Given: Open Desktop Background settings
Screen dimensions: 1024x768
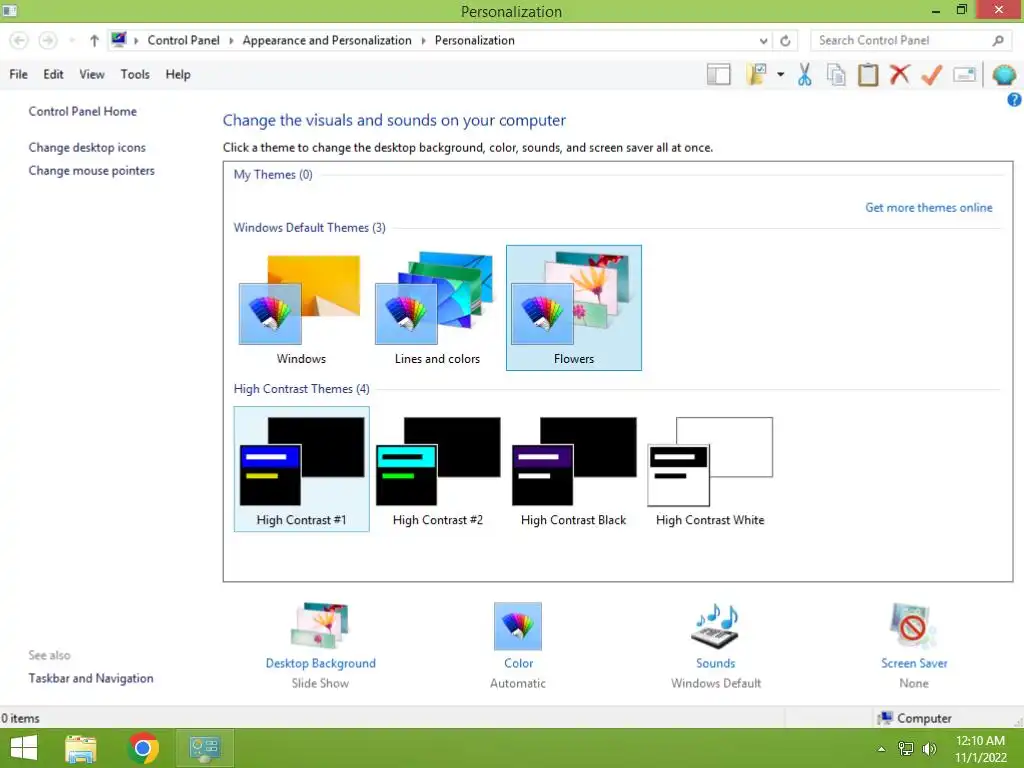Looking at the screenshot, I should 321,626.
